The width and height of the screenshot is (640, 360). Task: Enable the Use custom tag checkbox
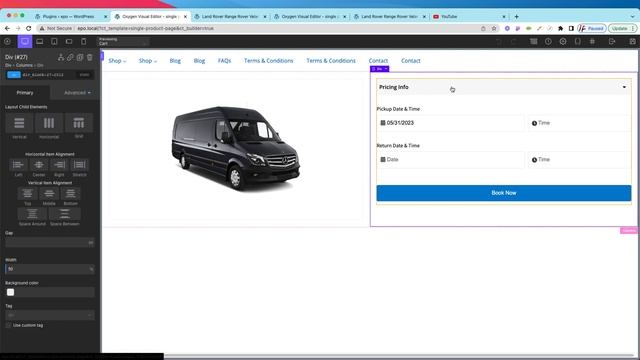pos(8,325)
